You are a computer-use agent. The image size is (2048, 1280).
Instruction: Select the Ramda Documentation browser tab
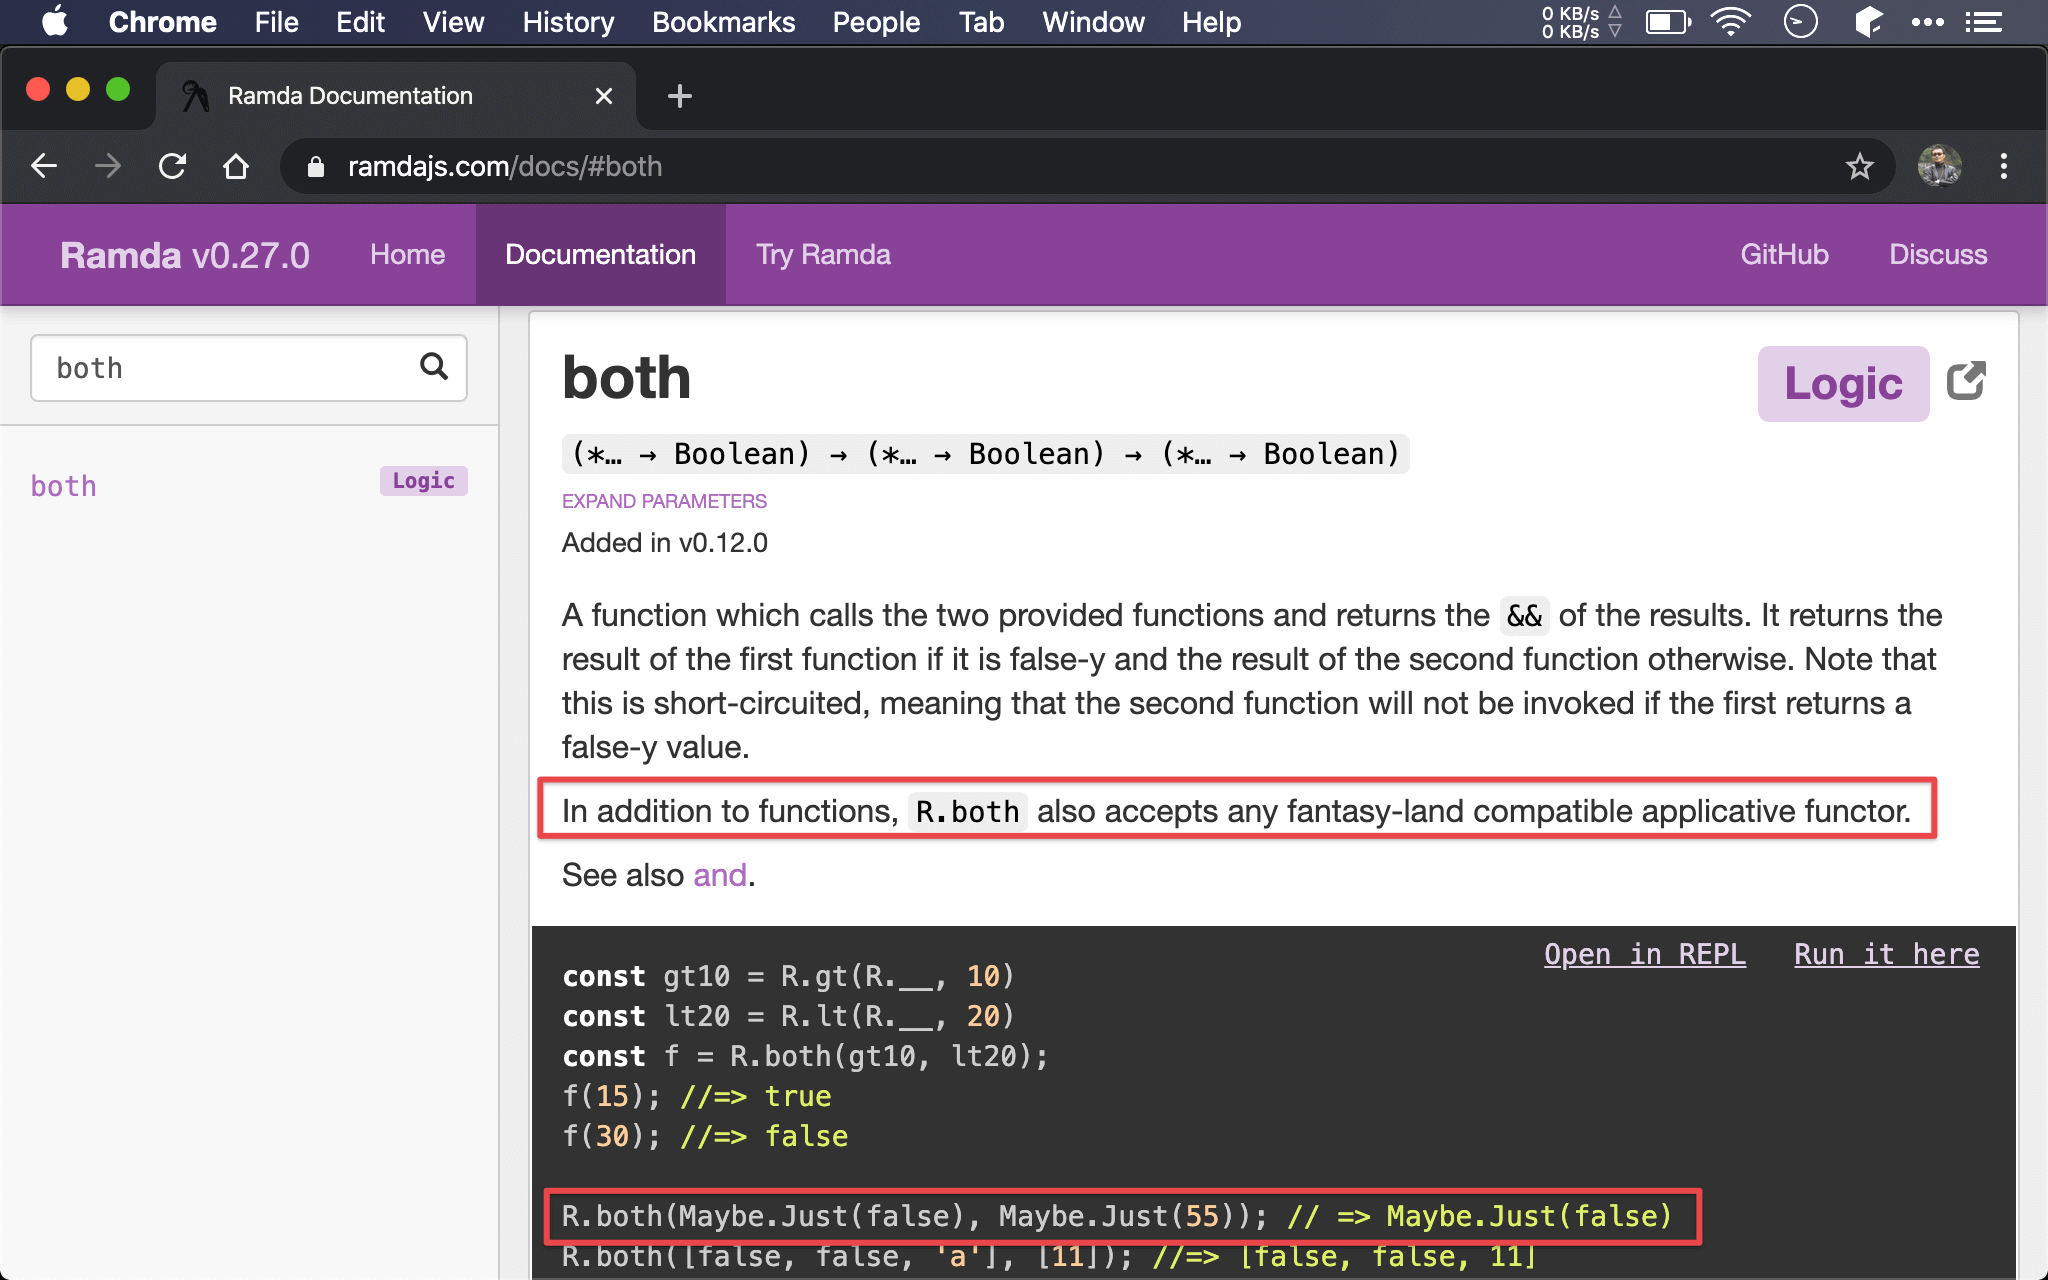(x=395, y=96)
